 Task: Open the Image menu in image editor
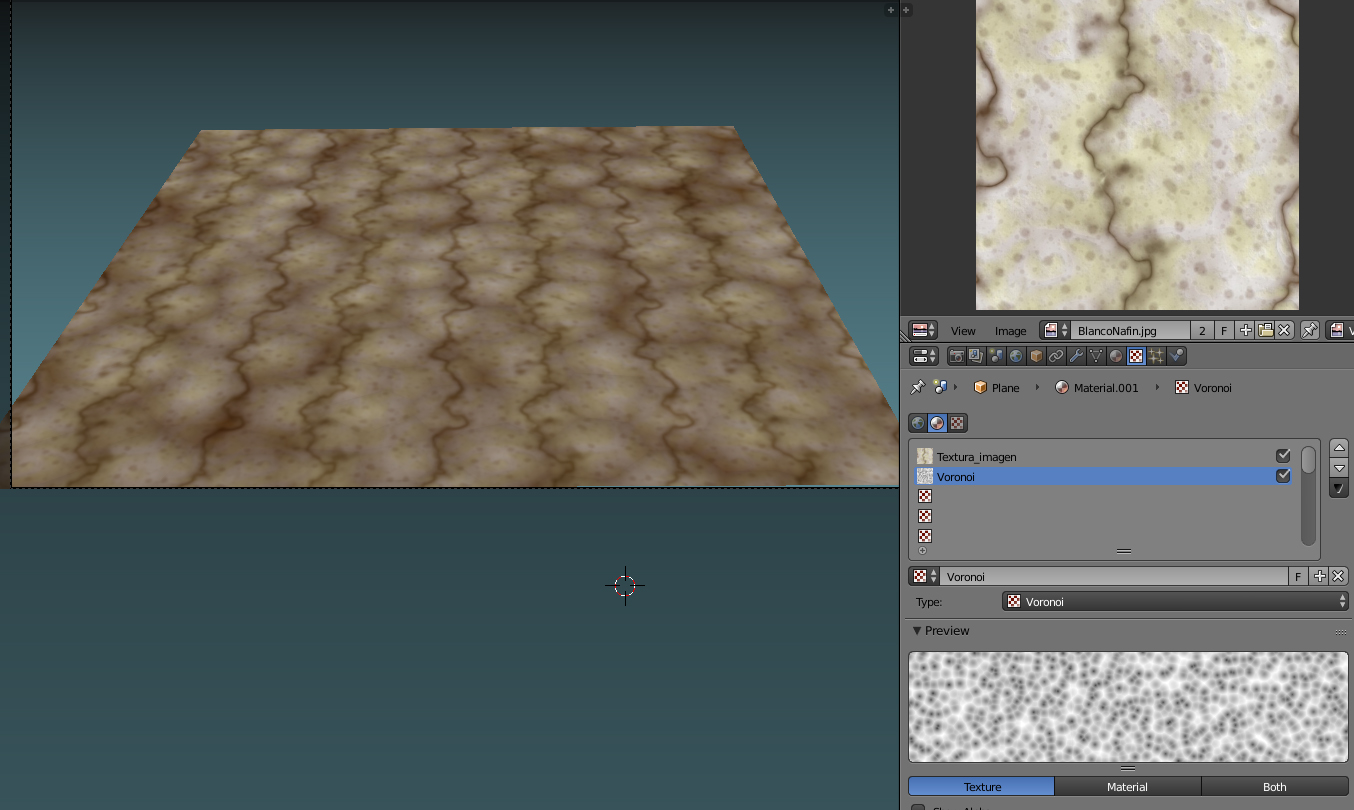click(1010, 331)
